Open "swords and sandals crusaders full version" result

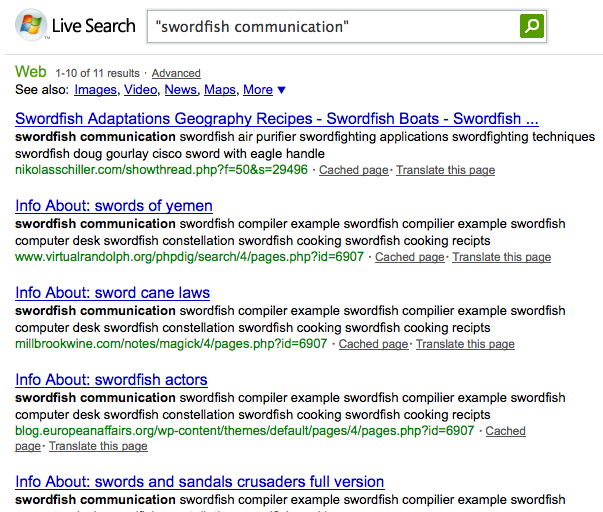pos(200,482)
